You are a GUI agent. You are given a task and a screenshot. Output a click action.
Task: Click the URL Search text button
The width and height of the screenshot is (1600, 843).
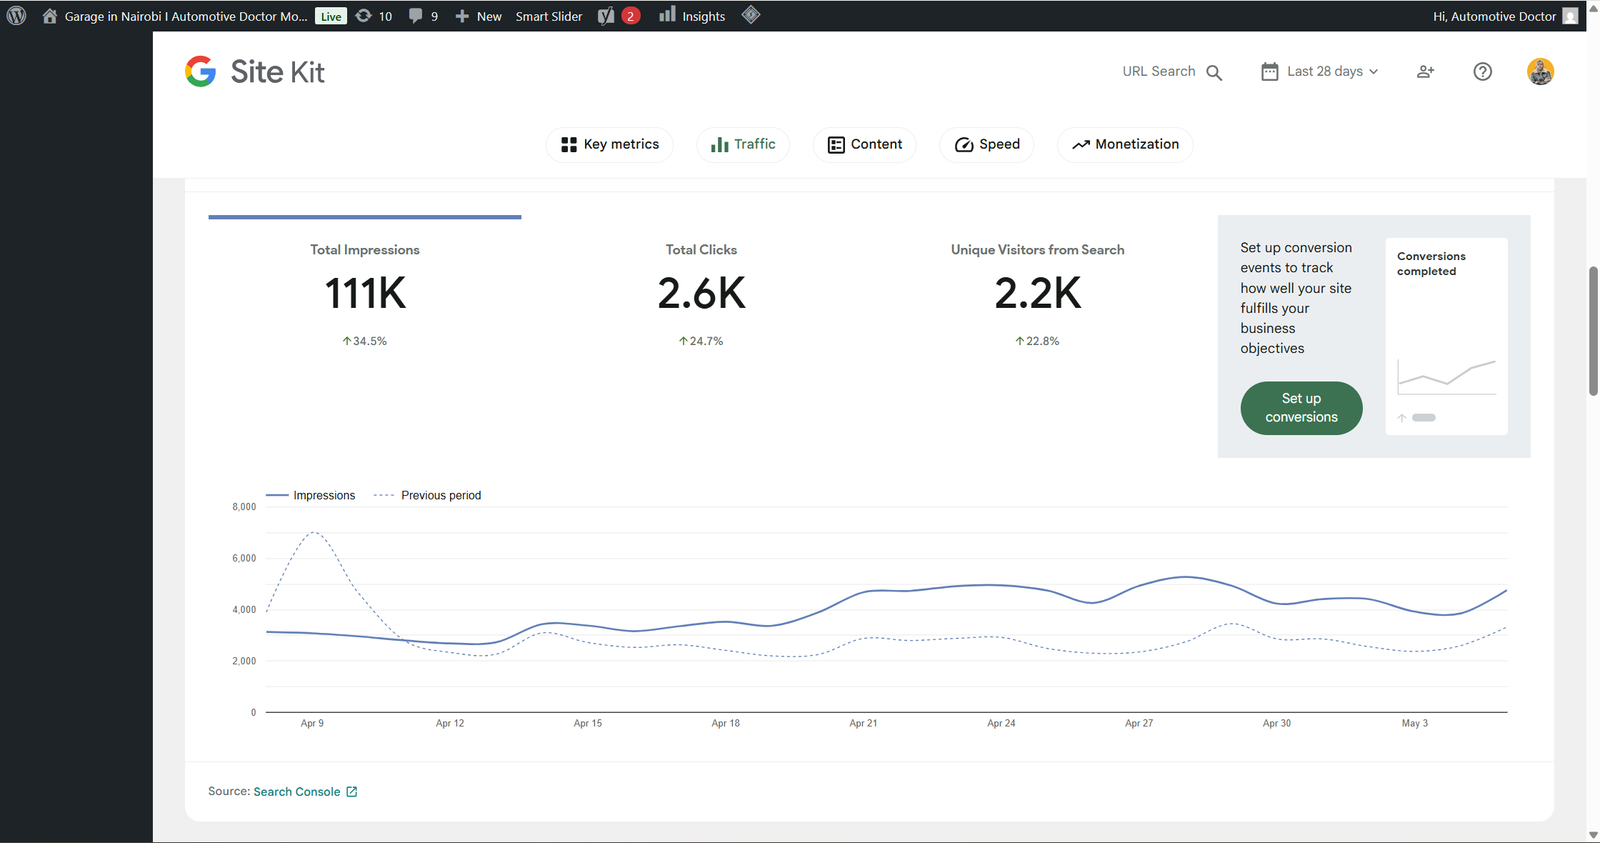tap(1159, 71)
